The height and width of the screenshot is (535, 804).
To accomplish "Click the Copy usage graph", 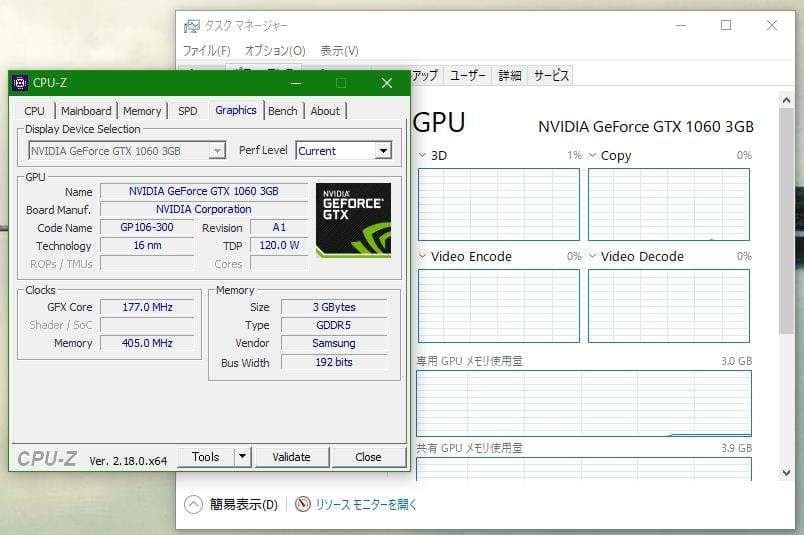I will 669,204.
